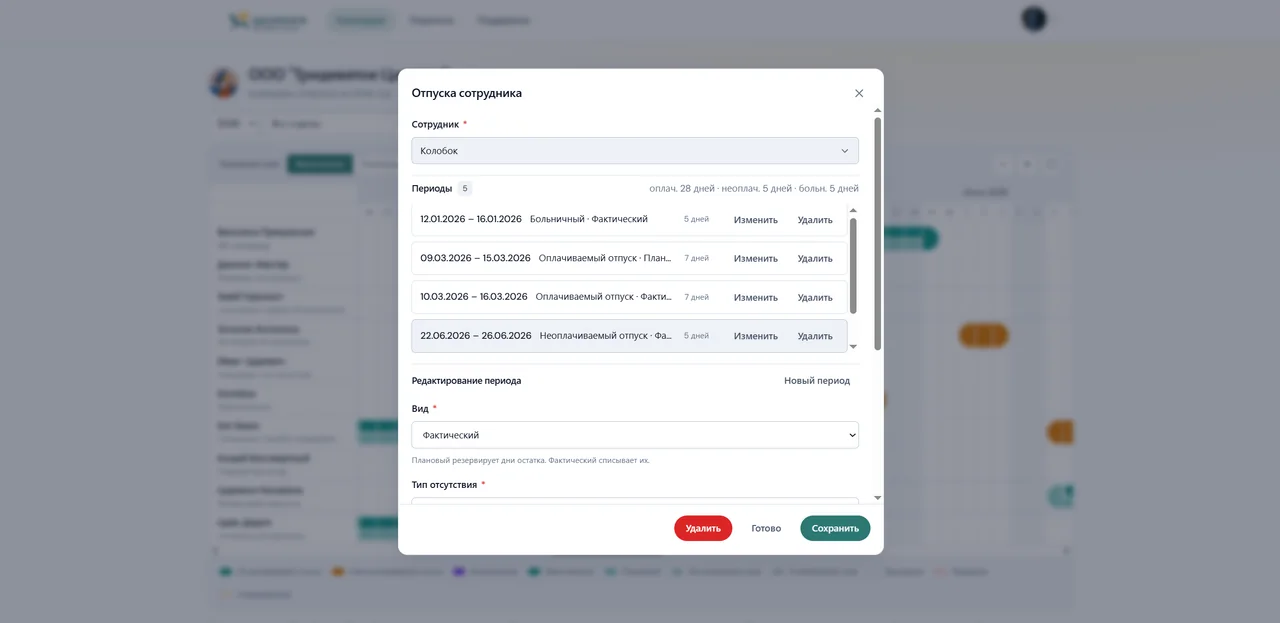
Task: Click the Оплачиваемый отпуск text in the 10.03.2026 row
Action: pos(584,297)
